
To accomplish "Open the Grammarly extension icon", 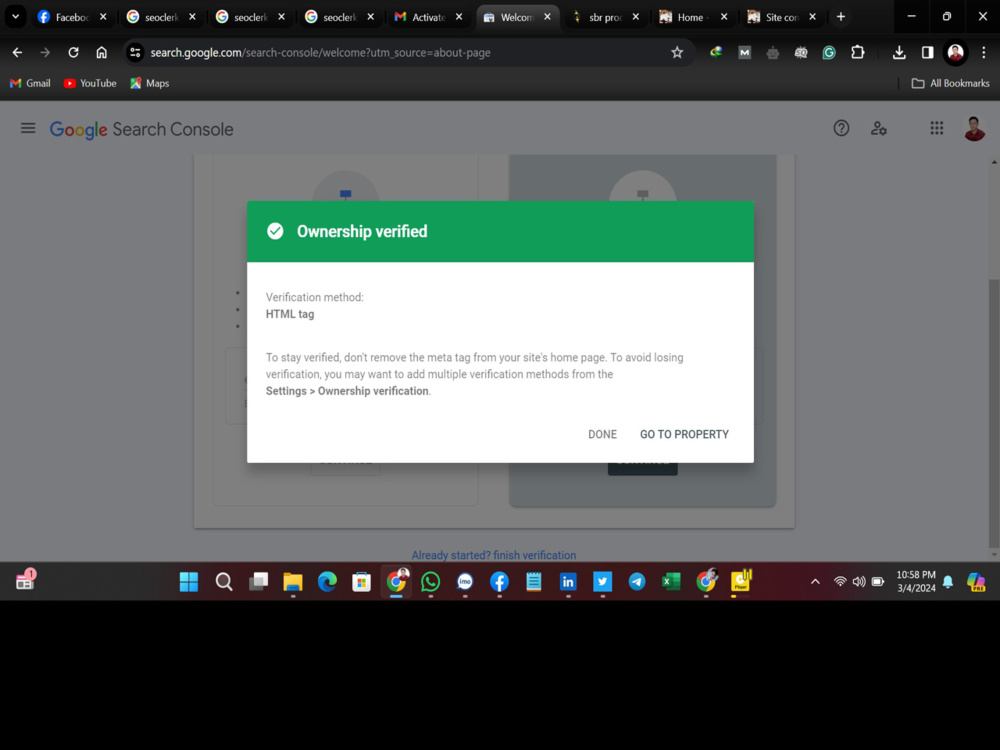I will tap(829, 53).
